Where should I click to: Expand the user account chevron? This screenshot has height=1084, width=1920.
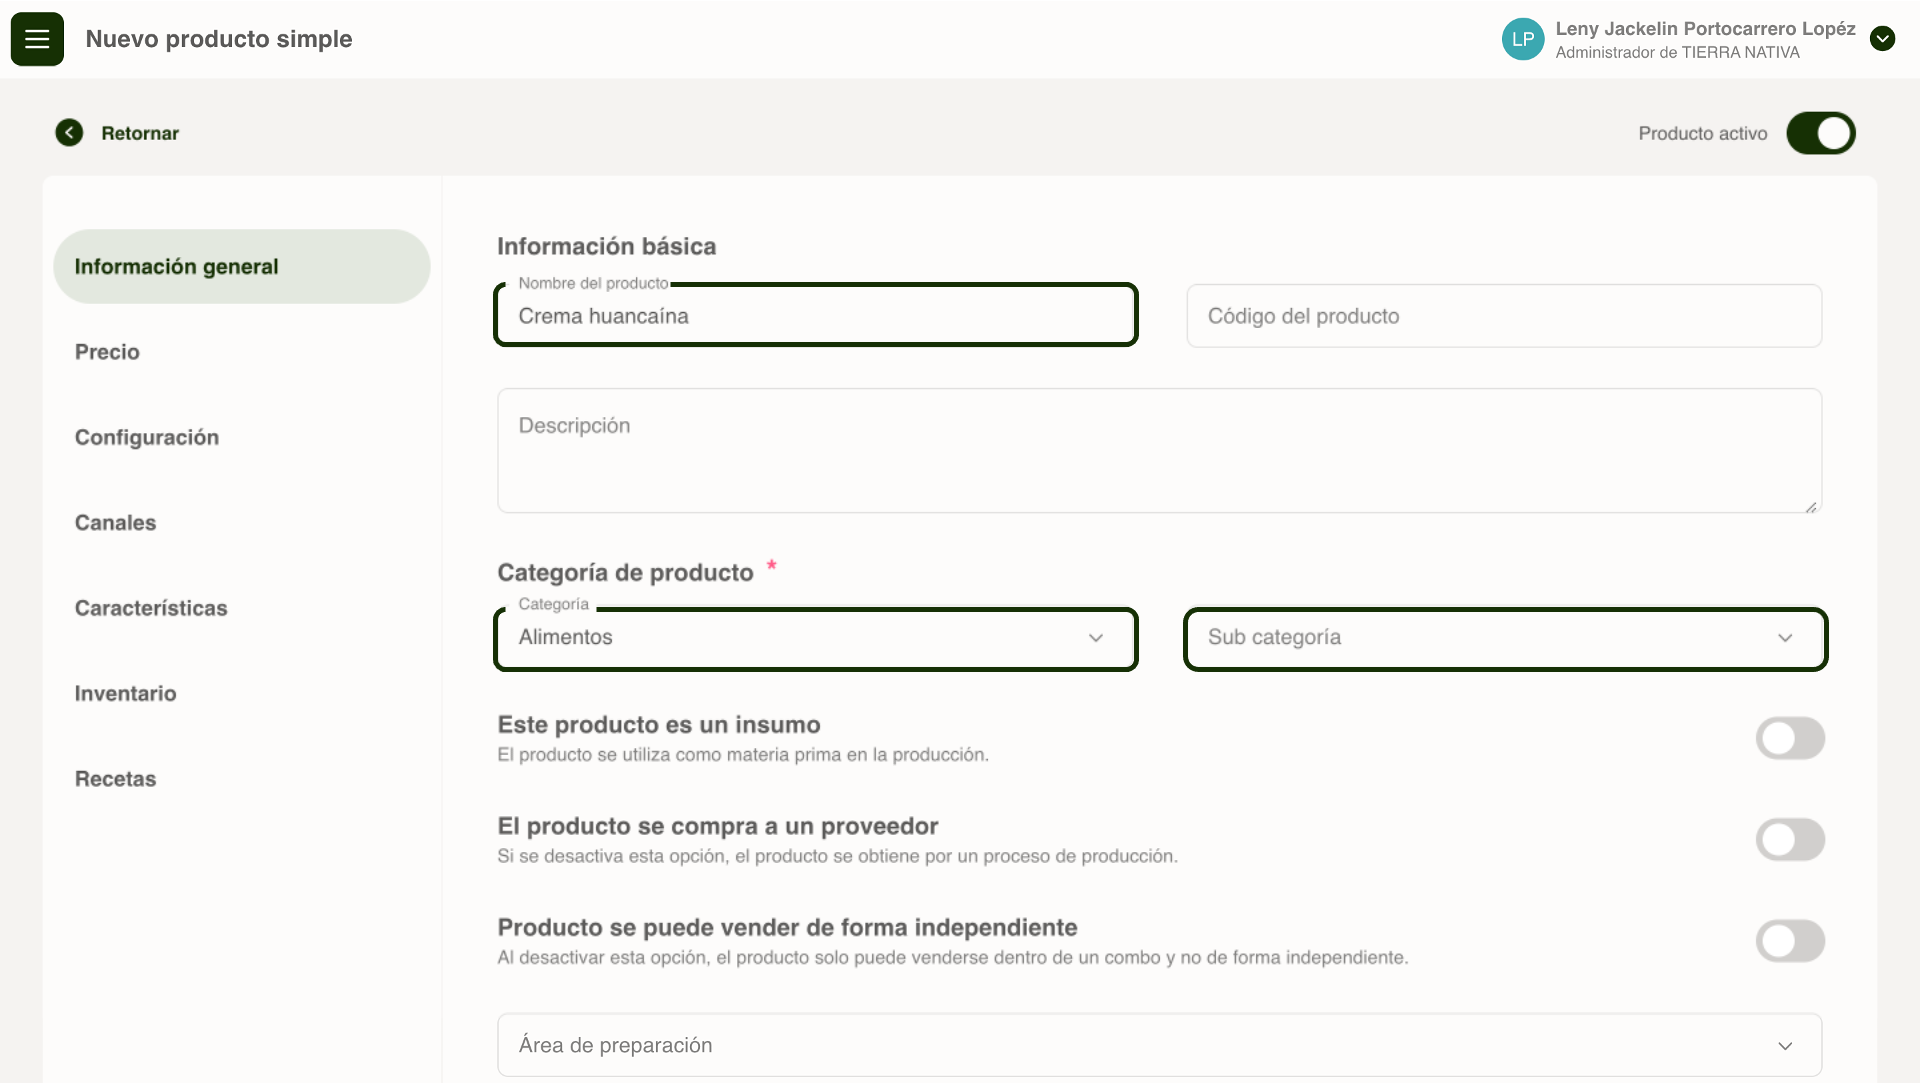pos(1882,39)
